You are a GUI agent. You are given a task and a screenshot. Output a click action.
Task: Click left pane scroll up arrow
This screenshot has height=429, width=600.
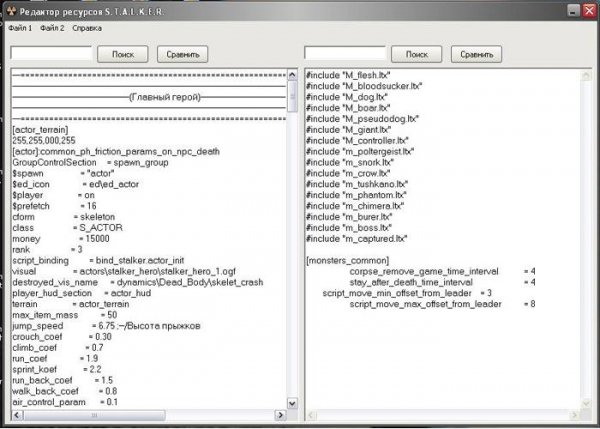pos(292,75)
